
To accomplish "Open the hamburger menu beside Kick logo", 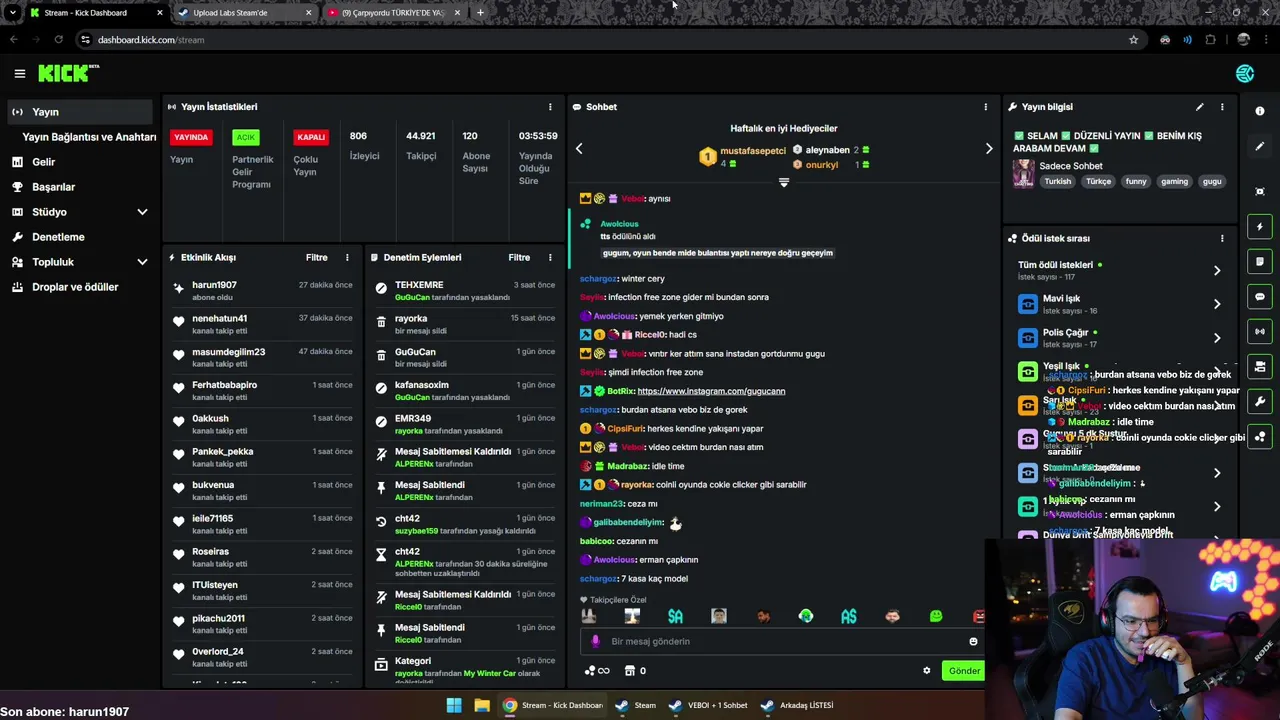I will 19,73.
